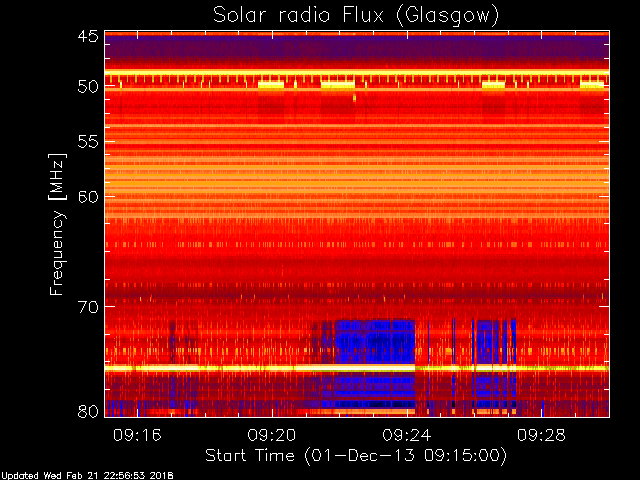Click the title 'Solar radio Flux (Glasgow)'
Viewport: 640px width, 480px height.
click(x=356, y=16)
